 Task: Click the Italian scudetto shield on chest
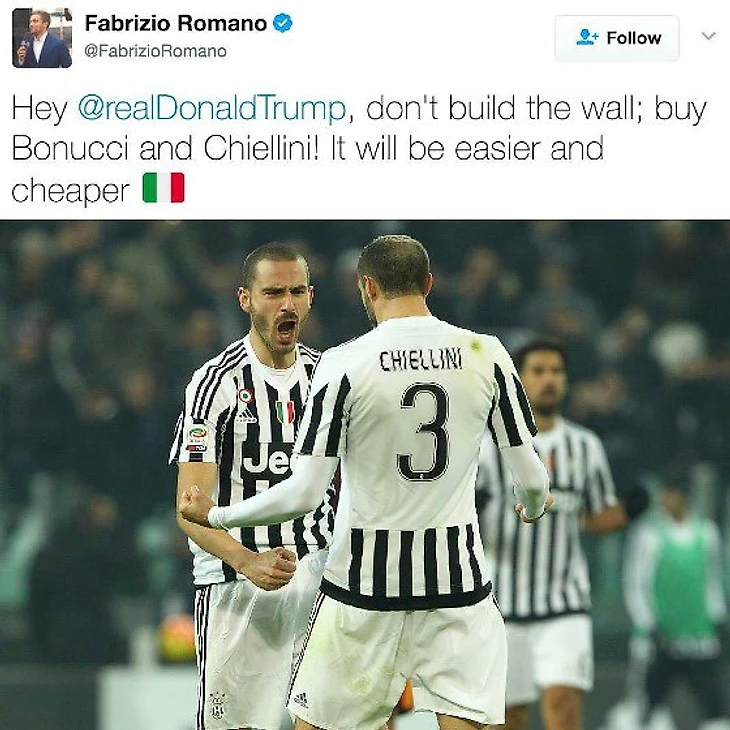coord(285,412)
